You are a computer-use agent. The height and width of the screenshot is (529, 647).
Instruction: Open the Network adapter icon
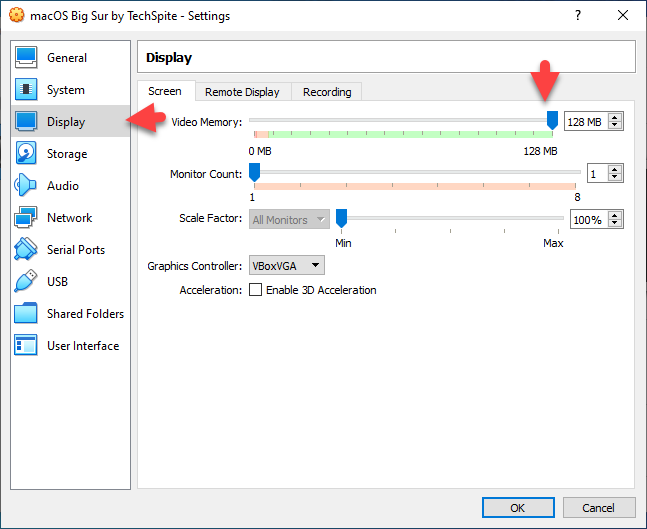coord(26,218)
